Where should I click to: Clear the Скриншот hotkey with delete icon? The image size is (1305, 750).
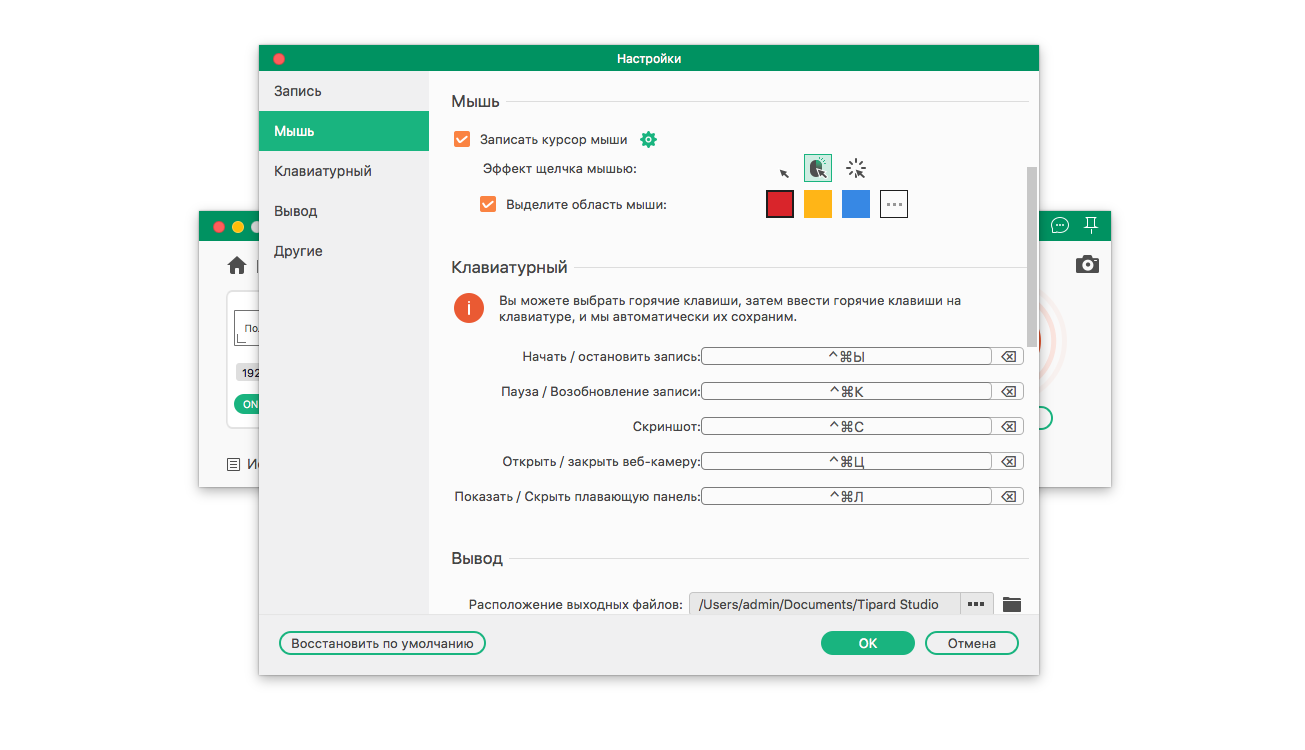(1008, 427)
